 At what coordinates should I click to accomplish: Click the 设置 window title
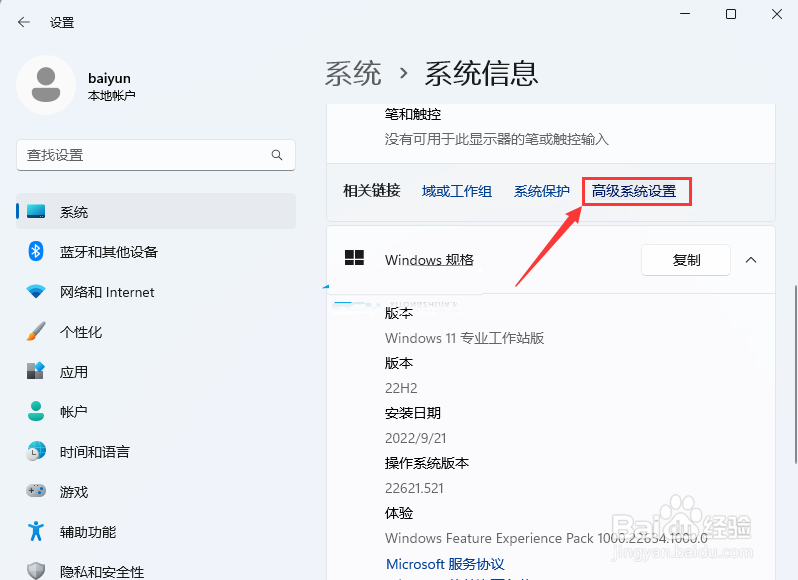click(62, 22)
